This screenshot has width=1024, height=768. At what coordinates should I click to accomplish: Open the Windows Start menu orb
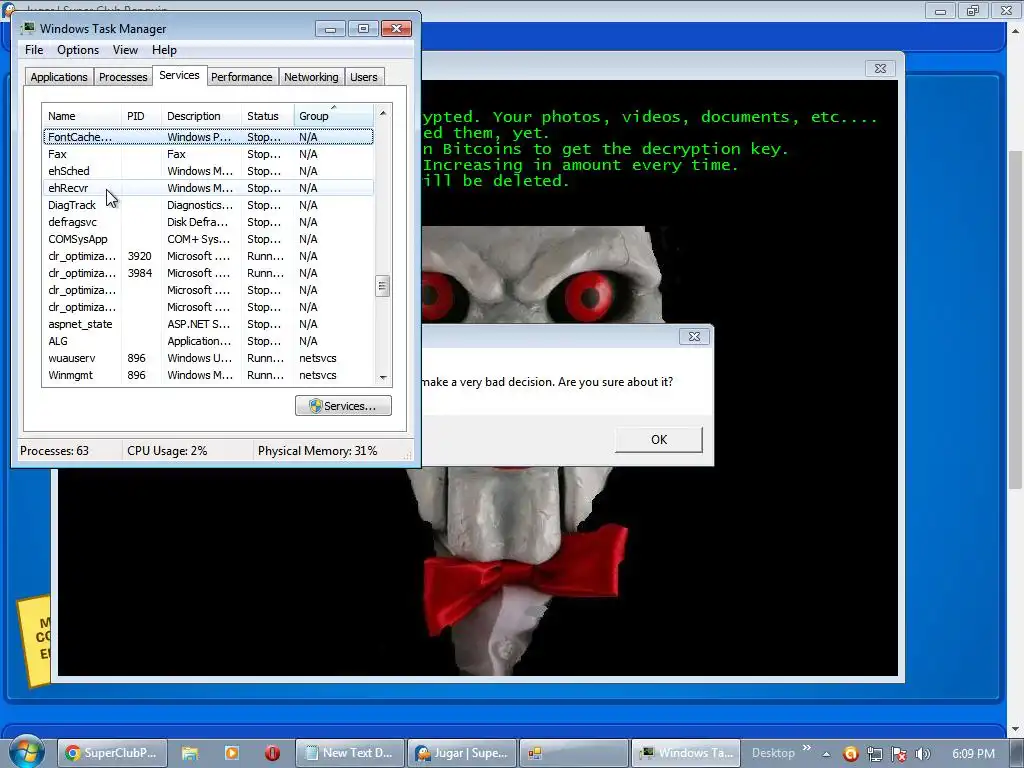point(27,752)
